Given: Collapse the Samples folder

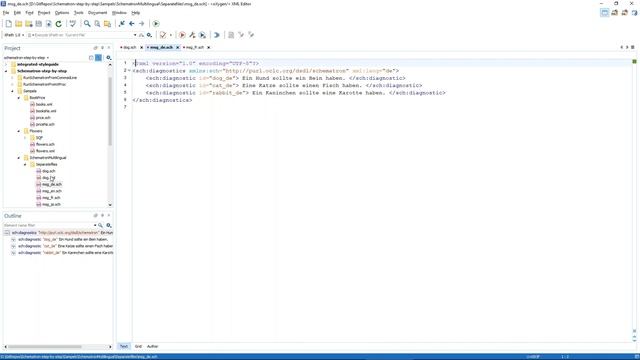Looking at the screenshot, I should point(13,91).
